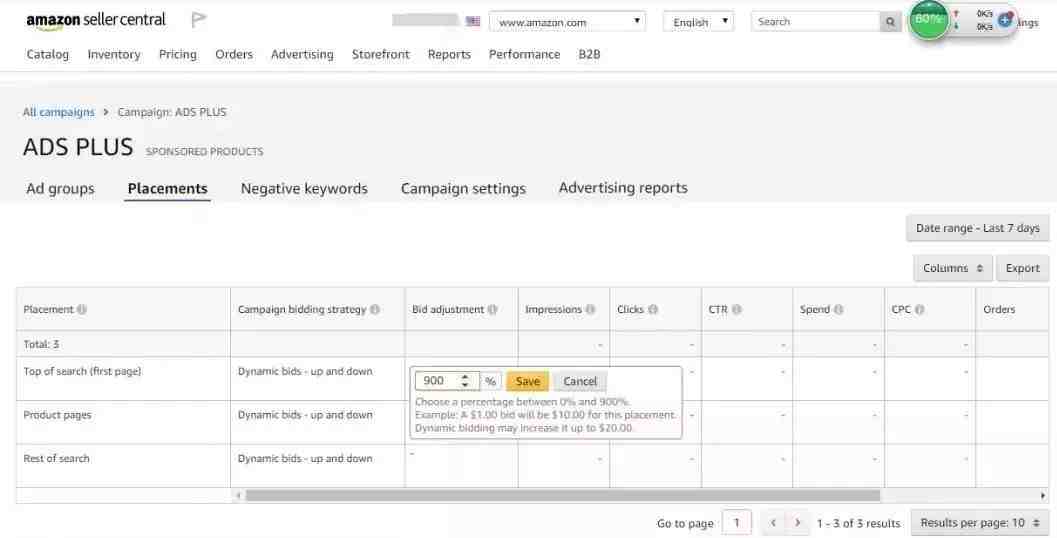Open the Date range - Last 7 days selector
1057x538 pixels.
977,228
